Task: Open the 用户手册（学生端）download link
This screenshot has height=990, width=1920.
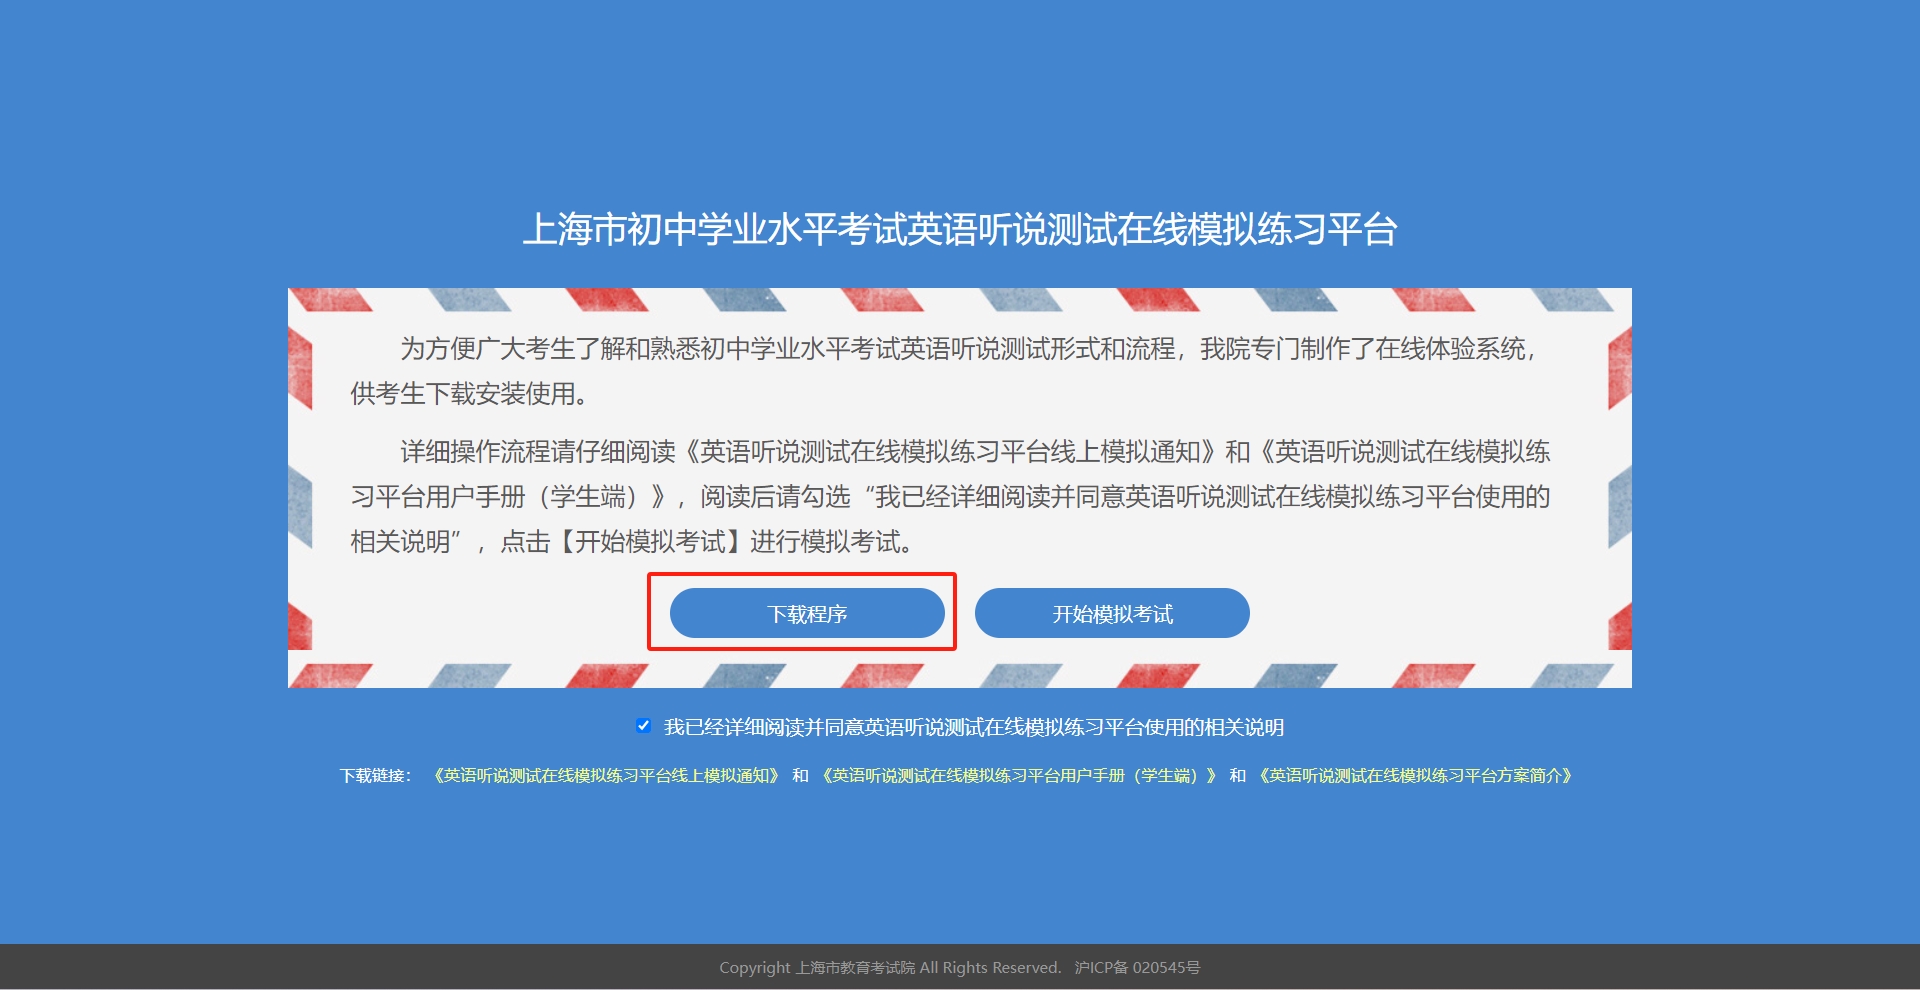Action: click(x=1018, y=776)
